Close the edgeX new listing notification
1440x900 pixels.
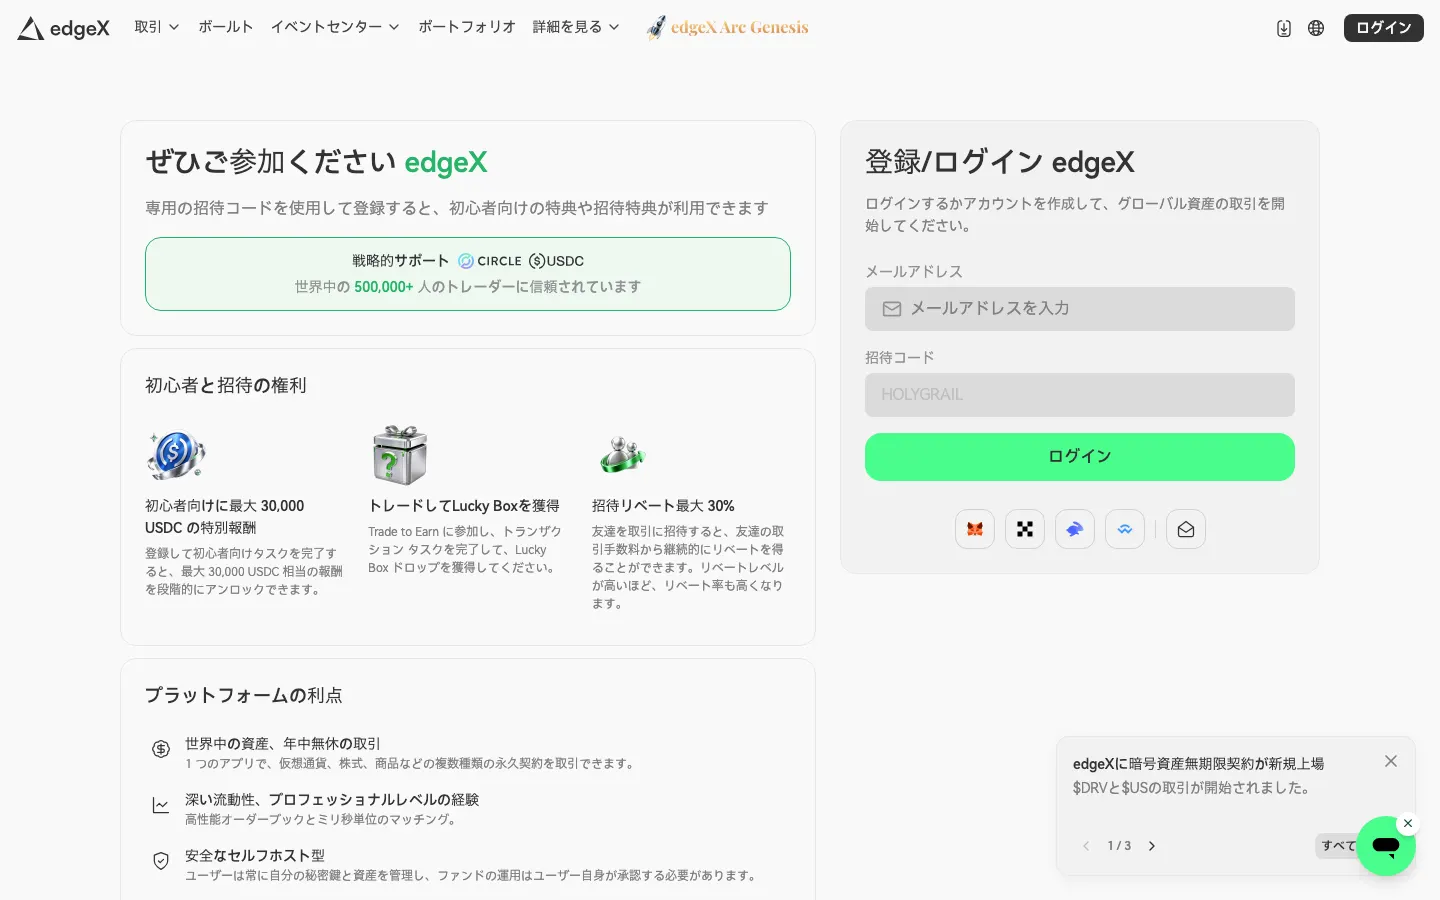1391,761
